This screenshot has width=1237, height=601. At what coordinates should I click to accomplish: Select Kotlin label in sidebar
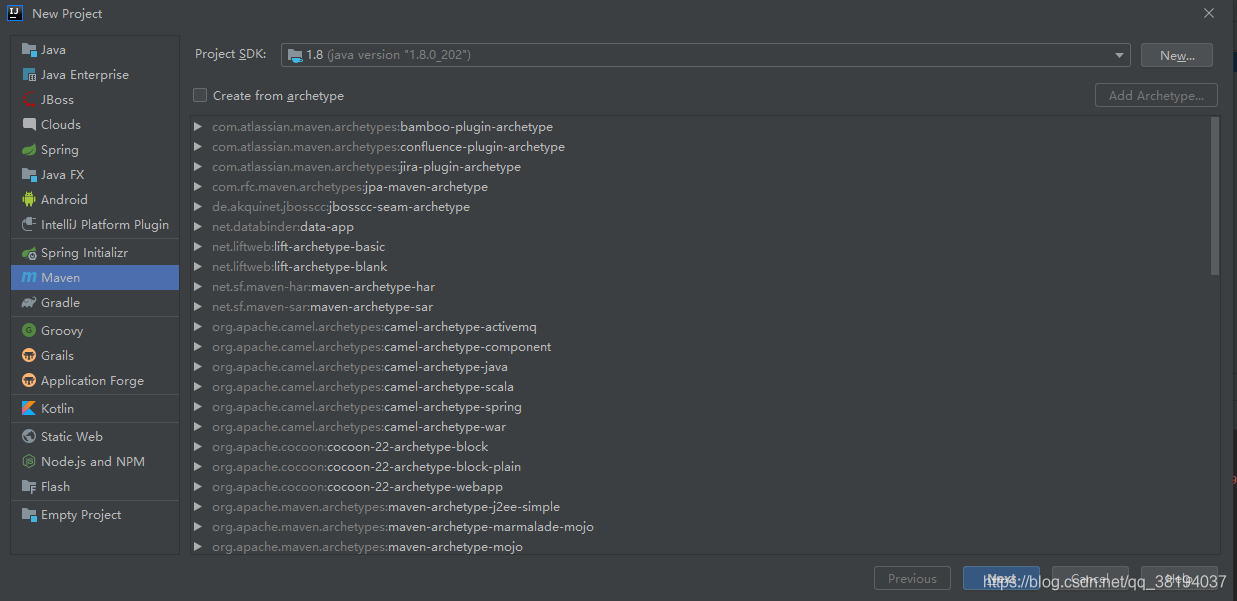pyautogui.click(x=57, y=409)
